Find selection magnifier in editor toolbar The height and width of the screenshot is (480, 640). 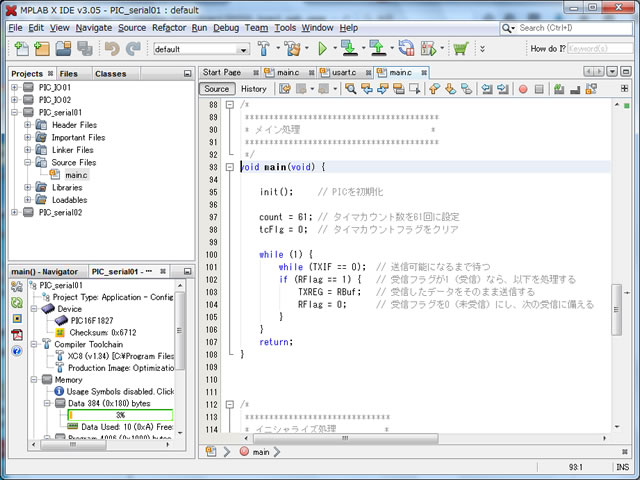350,89
